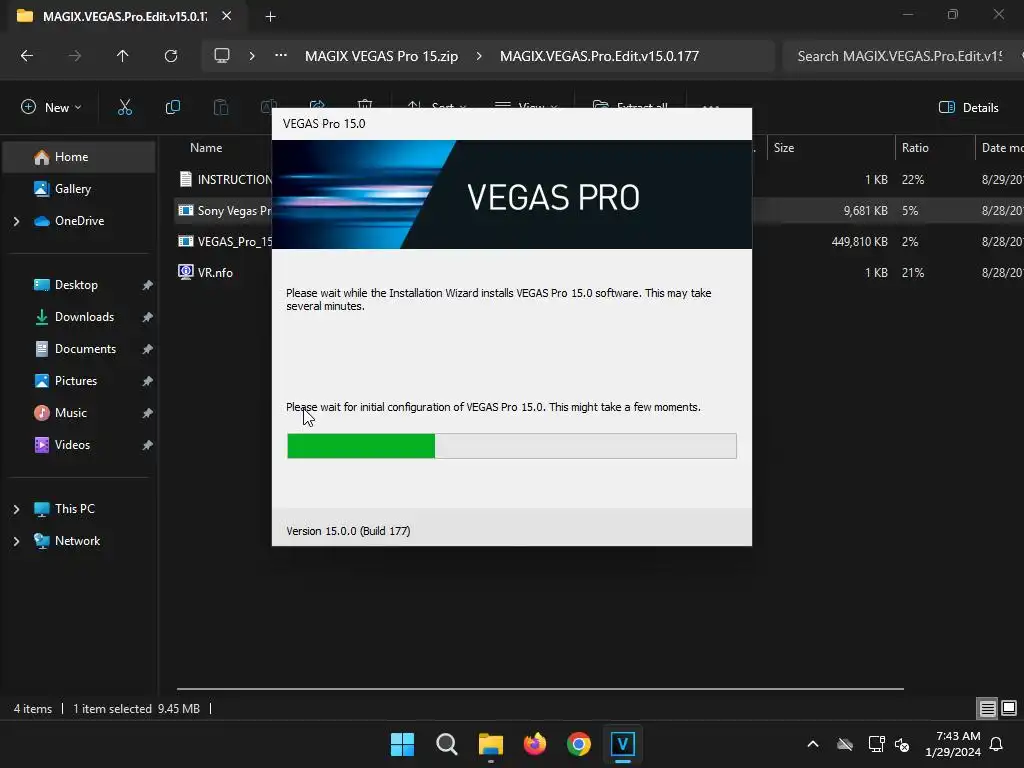
Task: Open the muted volume tray icon
Action: [x=902, y=744]
